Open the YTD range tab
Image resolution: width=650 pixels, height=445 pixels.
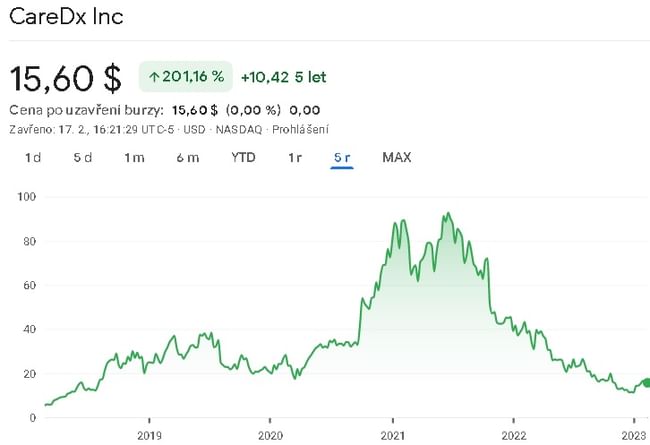243,157
